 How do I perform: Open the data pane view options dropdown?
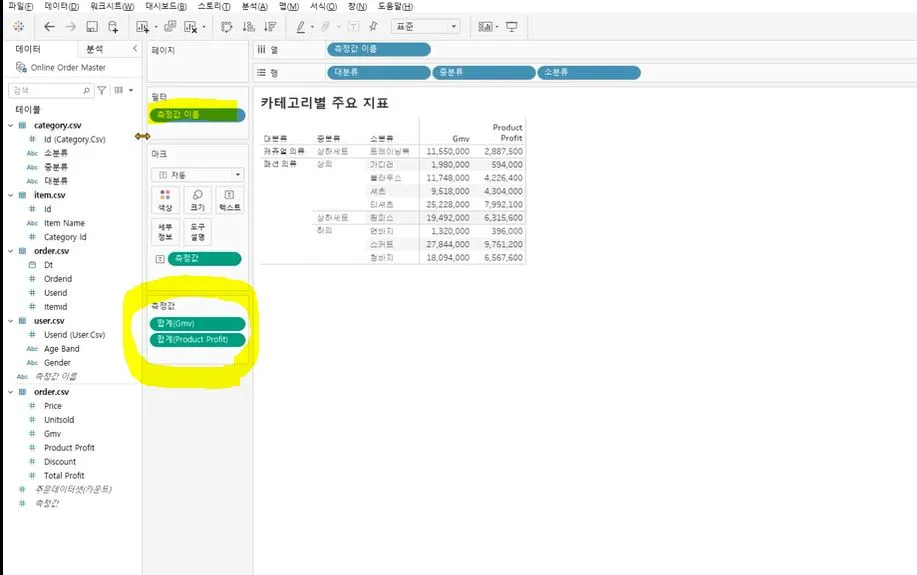[x=131, y=90]
